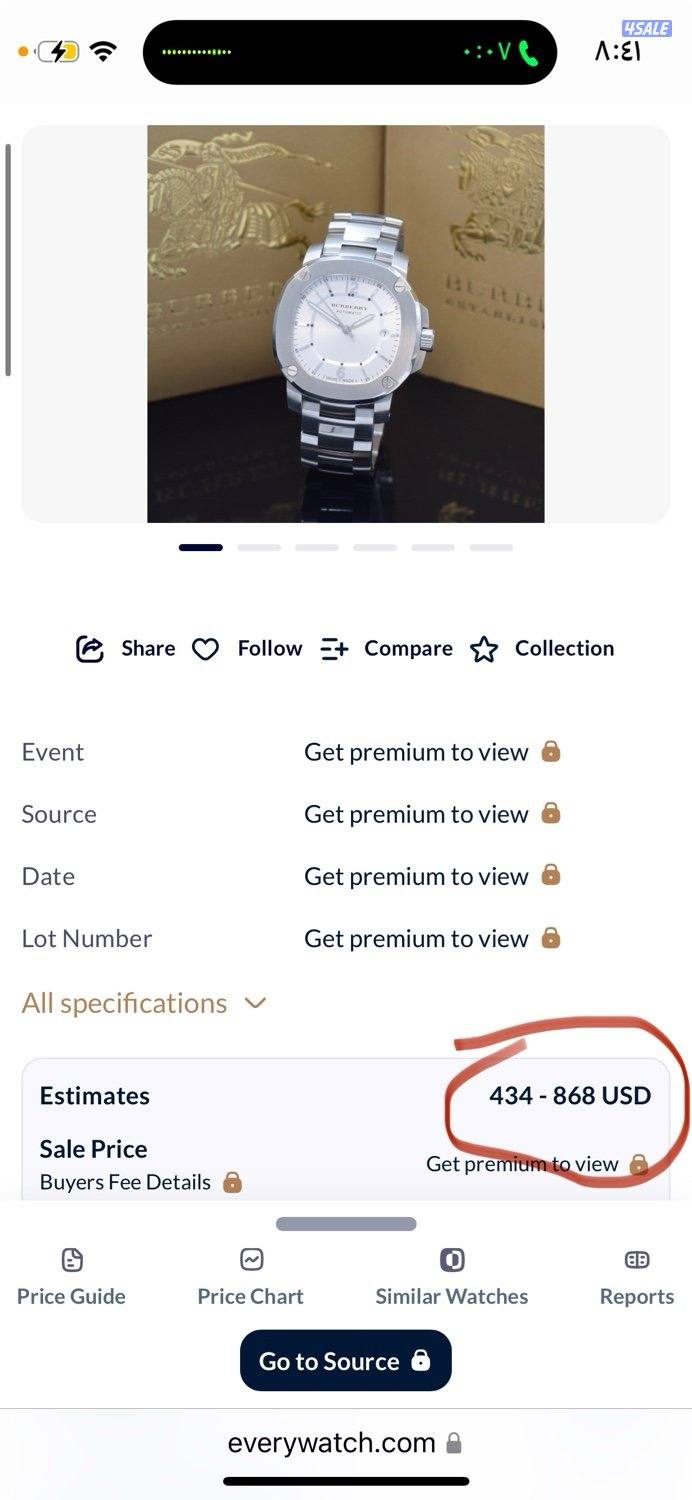Click the lock icon beside Event
The width and height of the screenshot is (692, 1500).
pos(550,751)
